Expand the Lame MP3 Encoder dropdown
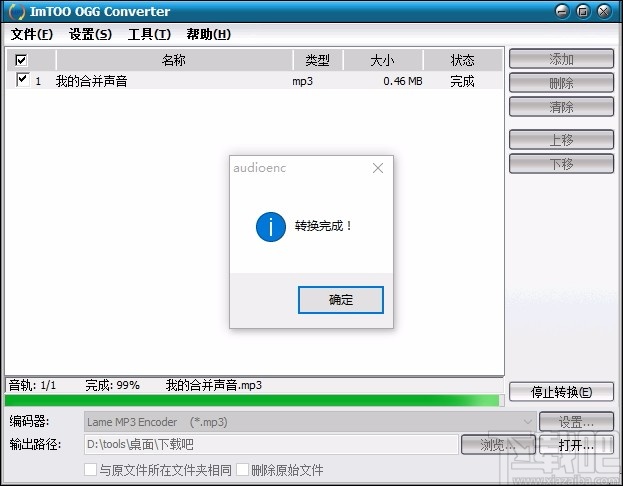 pyautogui.click(x=528, y=422)
